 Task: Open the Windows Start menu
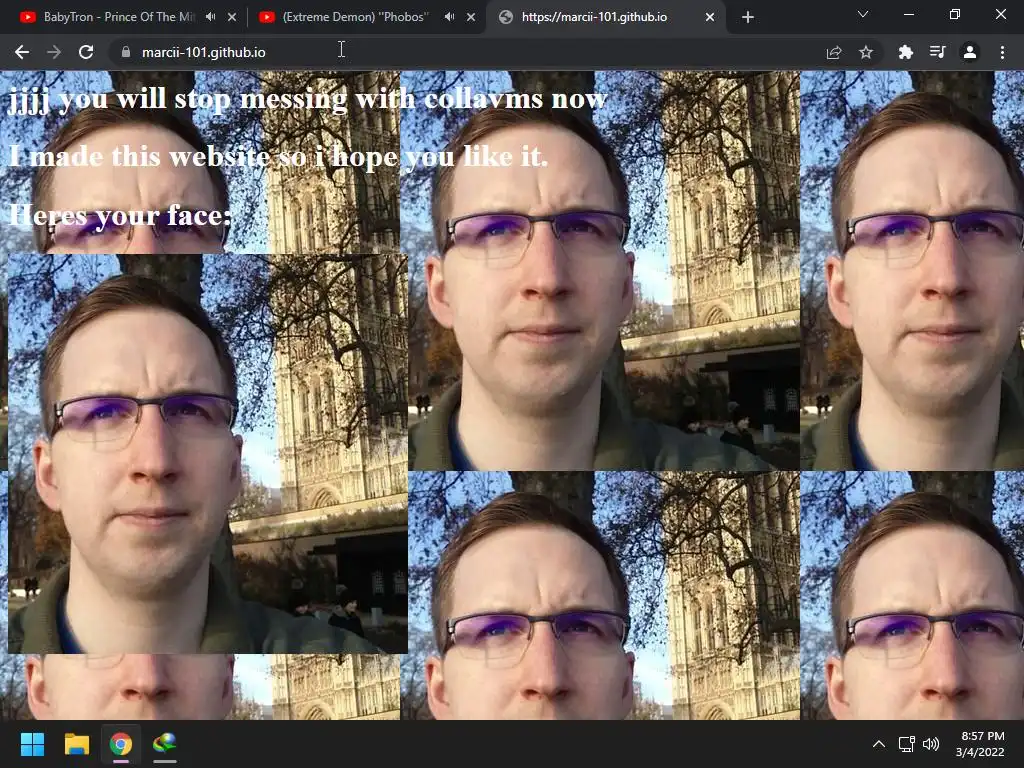pyautogui.click(x=32, y=744)
